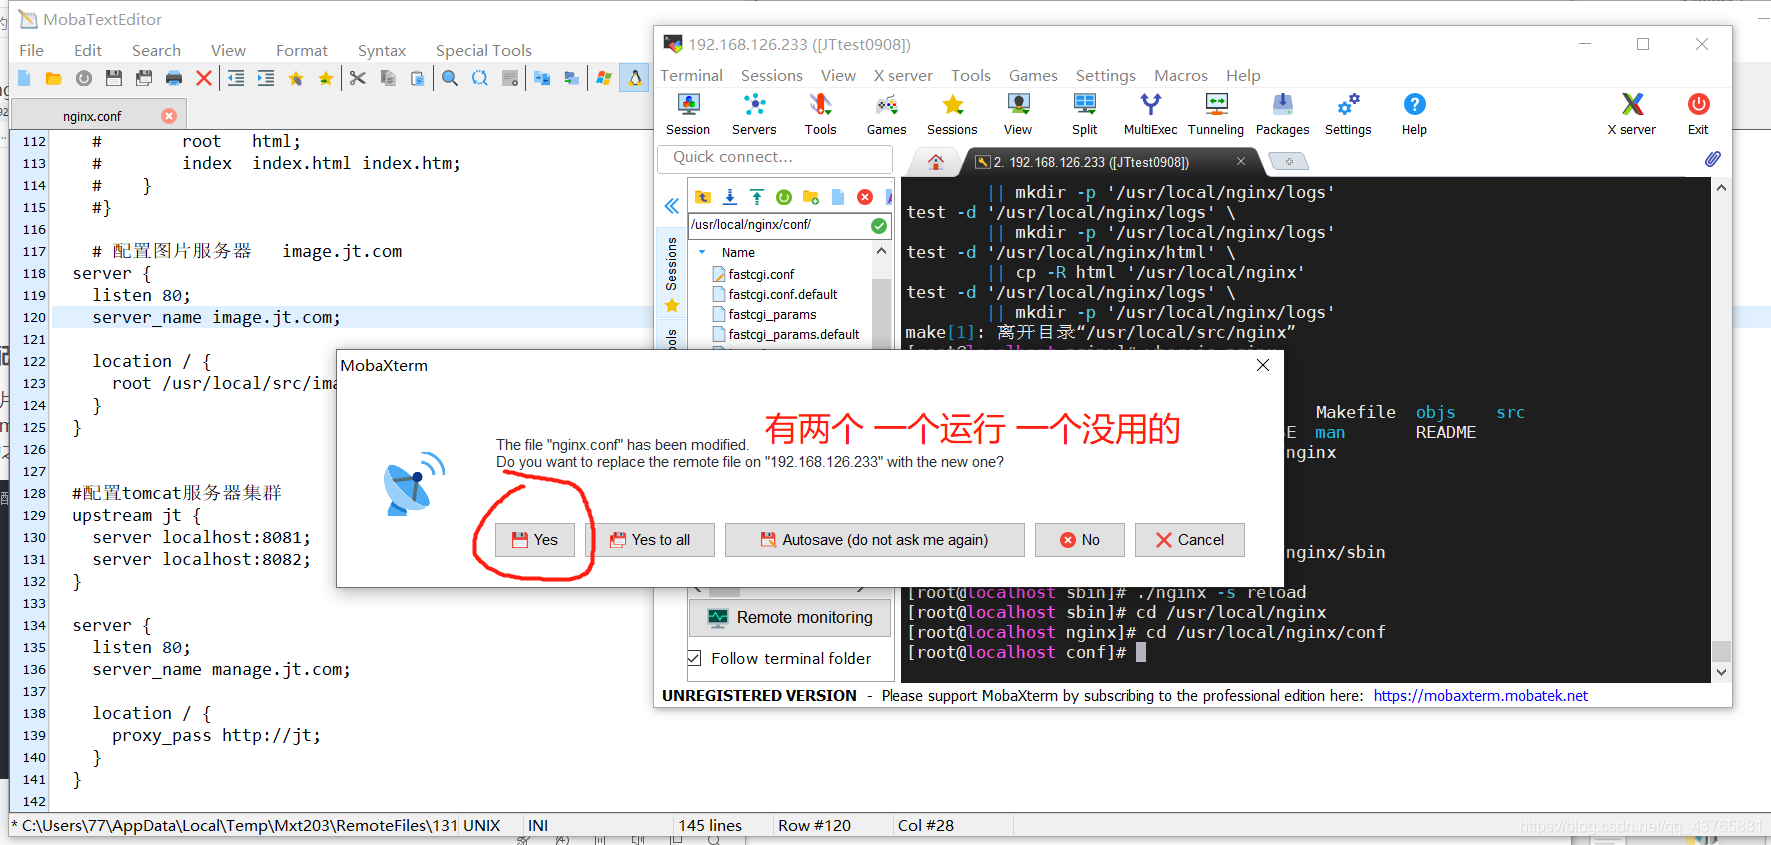This screenshot has width=1771, height=845.
Task: Open Special Tools menu in MobaTextEditor
Action: pyautogui.click(x=484, y=50)
